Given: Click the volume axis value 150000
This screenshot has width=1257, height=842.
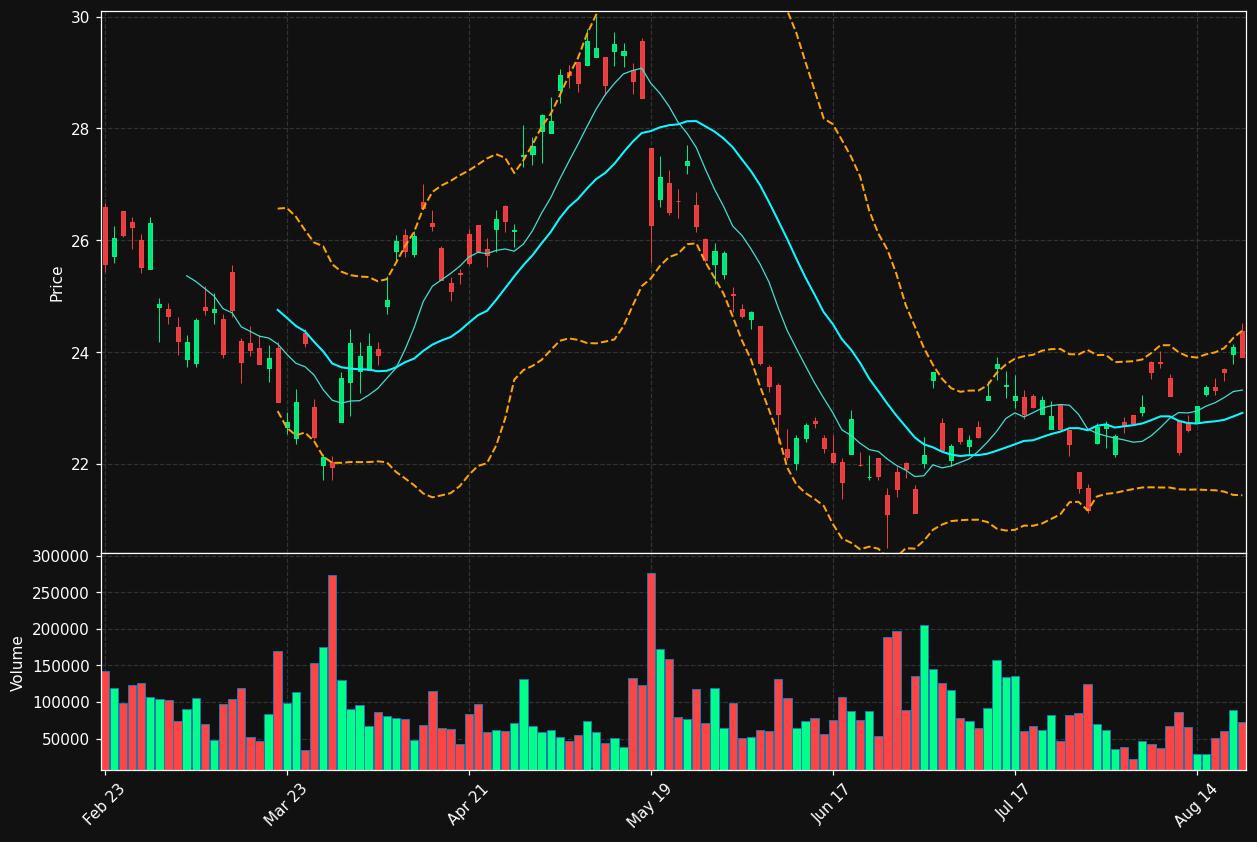Looking at the screenshot, I should 62,666.
